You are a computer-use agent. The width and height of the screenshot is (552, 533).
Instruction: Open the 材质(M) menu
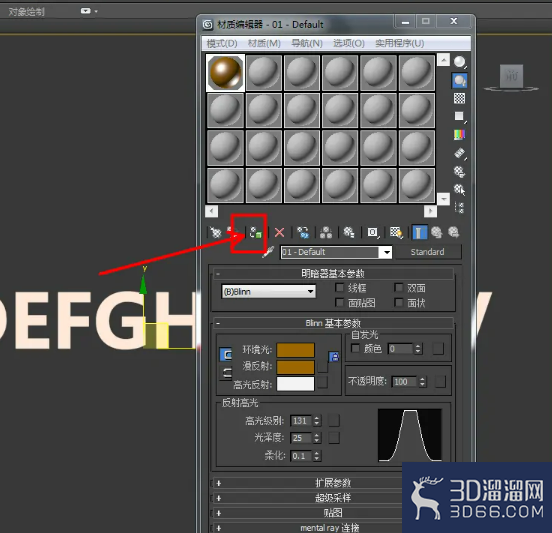click(264, 43)
